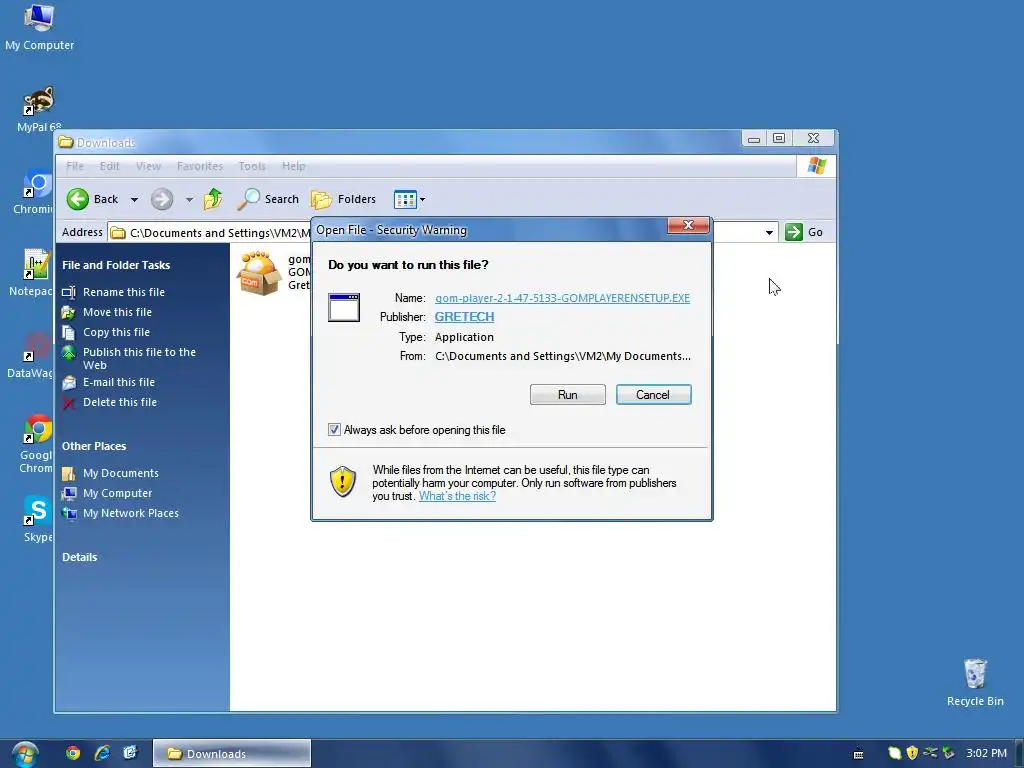Launch Chrome from the taskbar quick launch
Viewport: 1024px width, 768px height.
[72, 753]
